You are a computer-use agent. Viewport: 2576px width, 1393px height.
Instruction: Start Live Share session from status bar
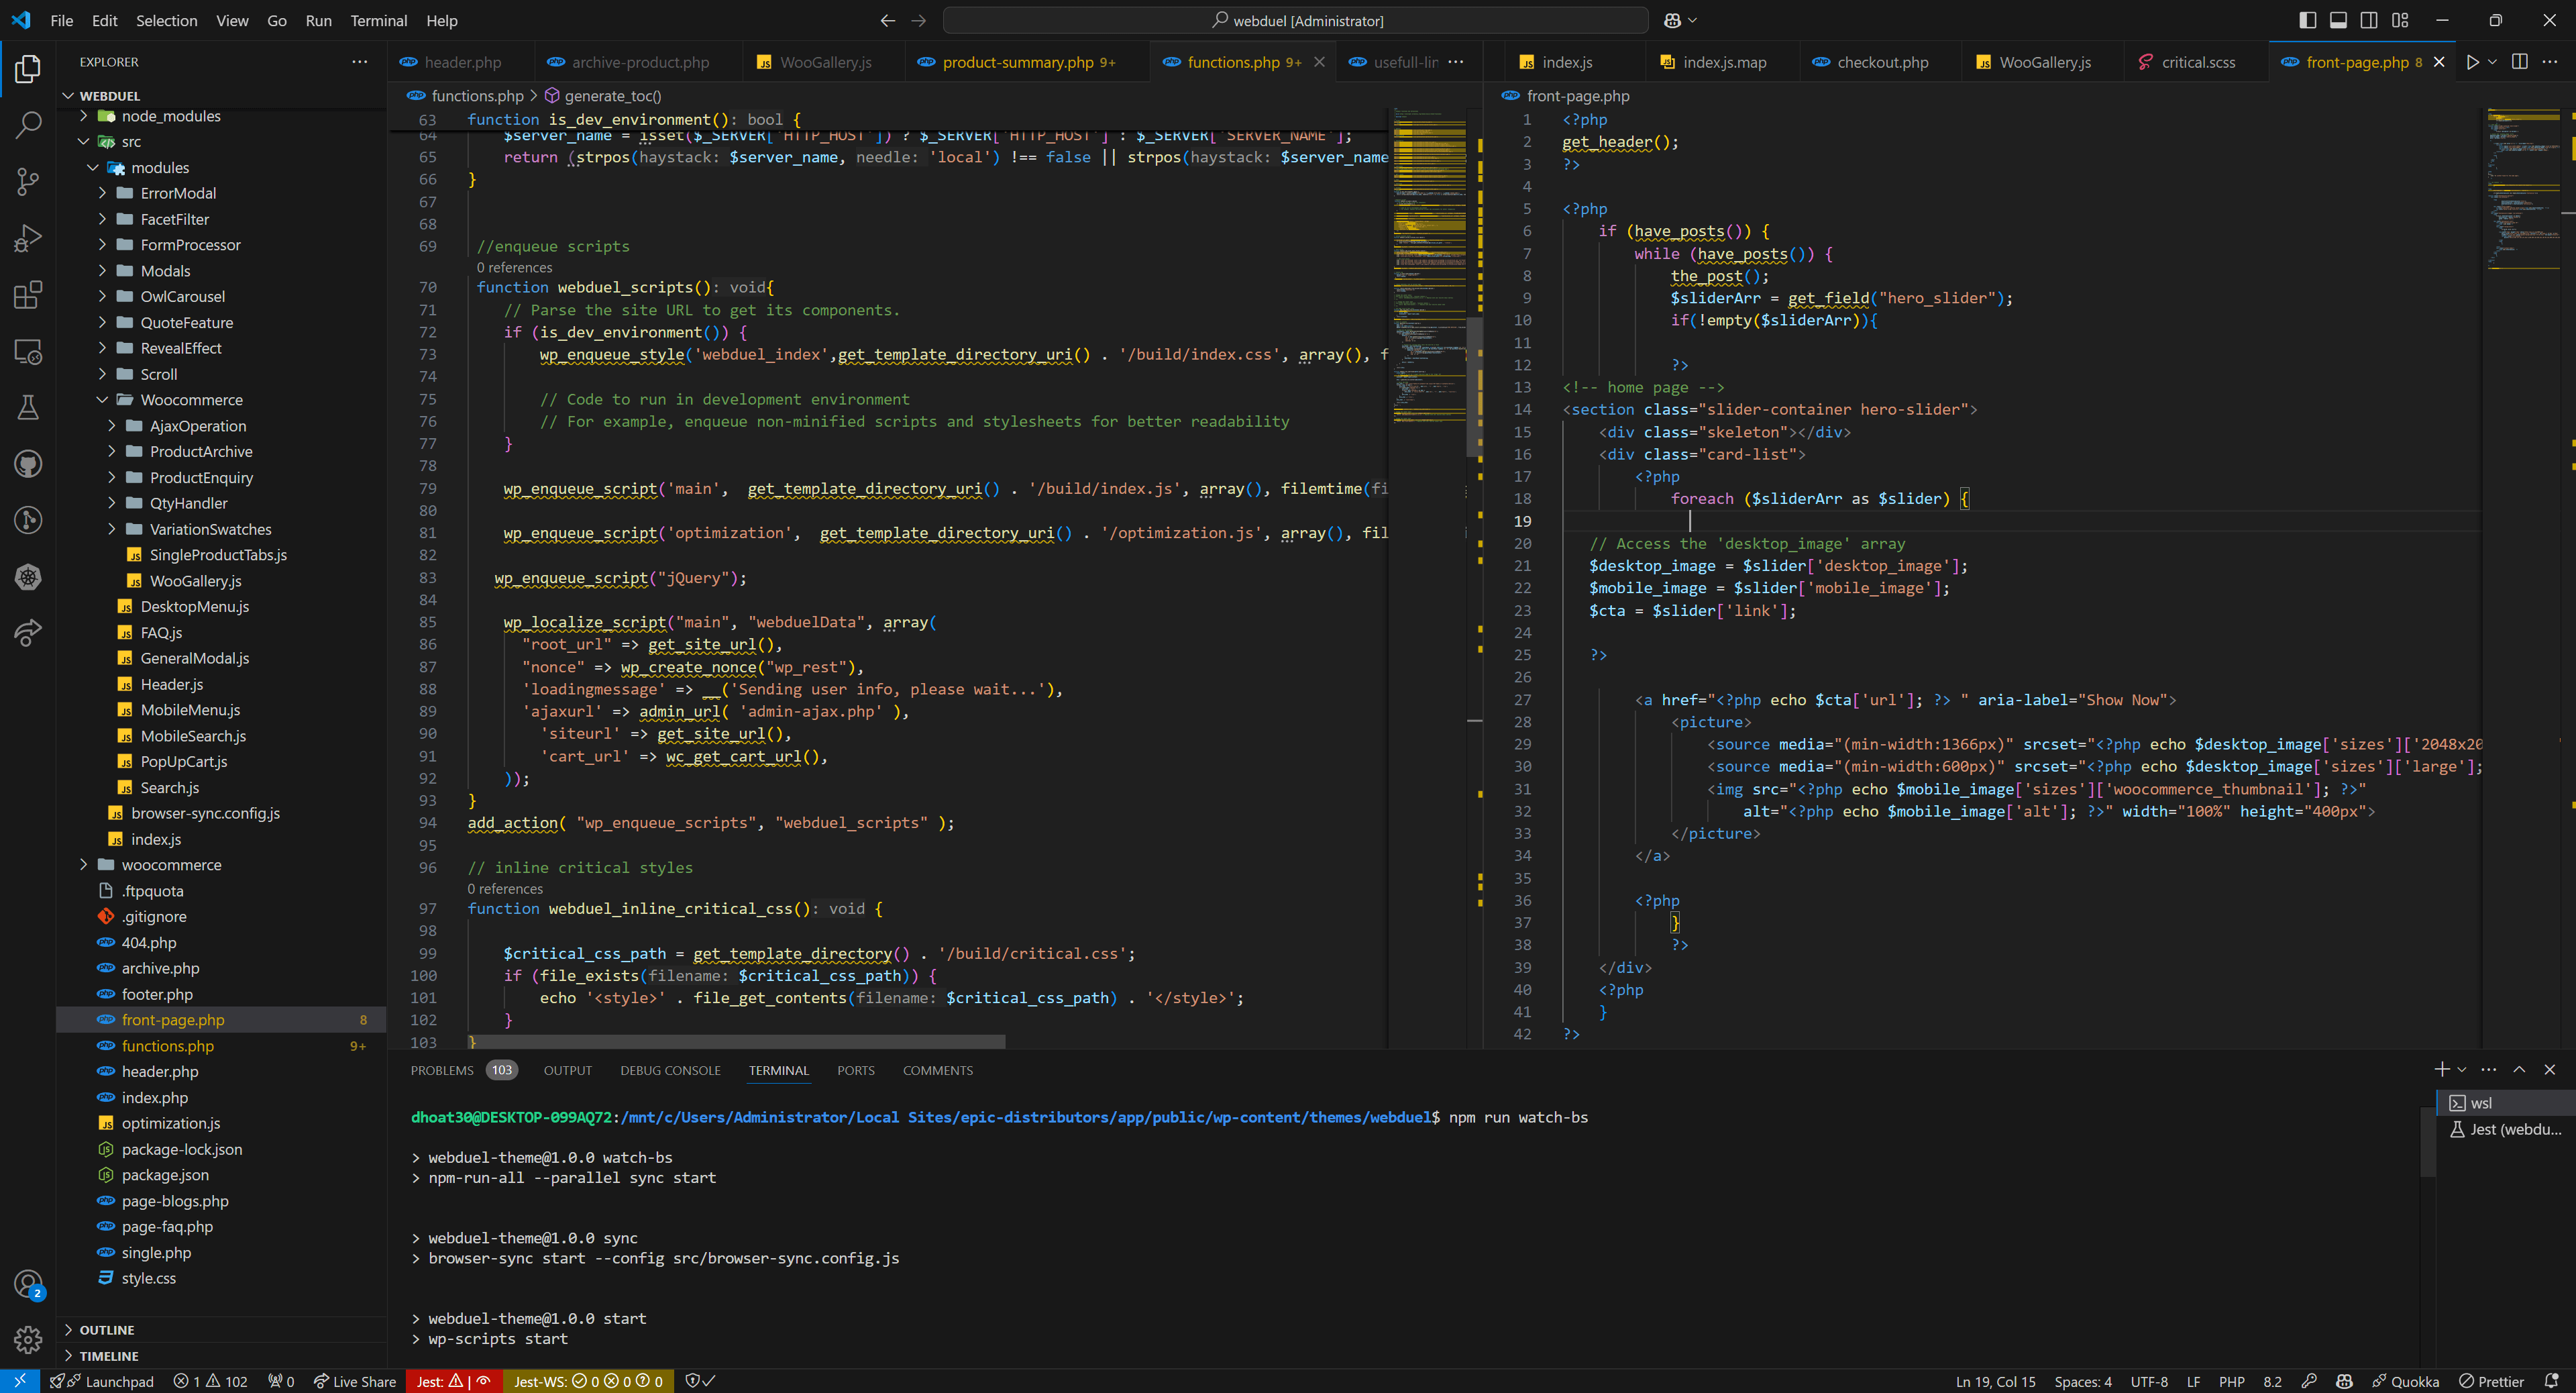click(355, 1381)
